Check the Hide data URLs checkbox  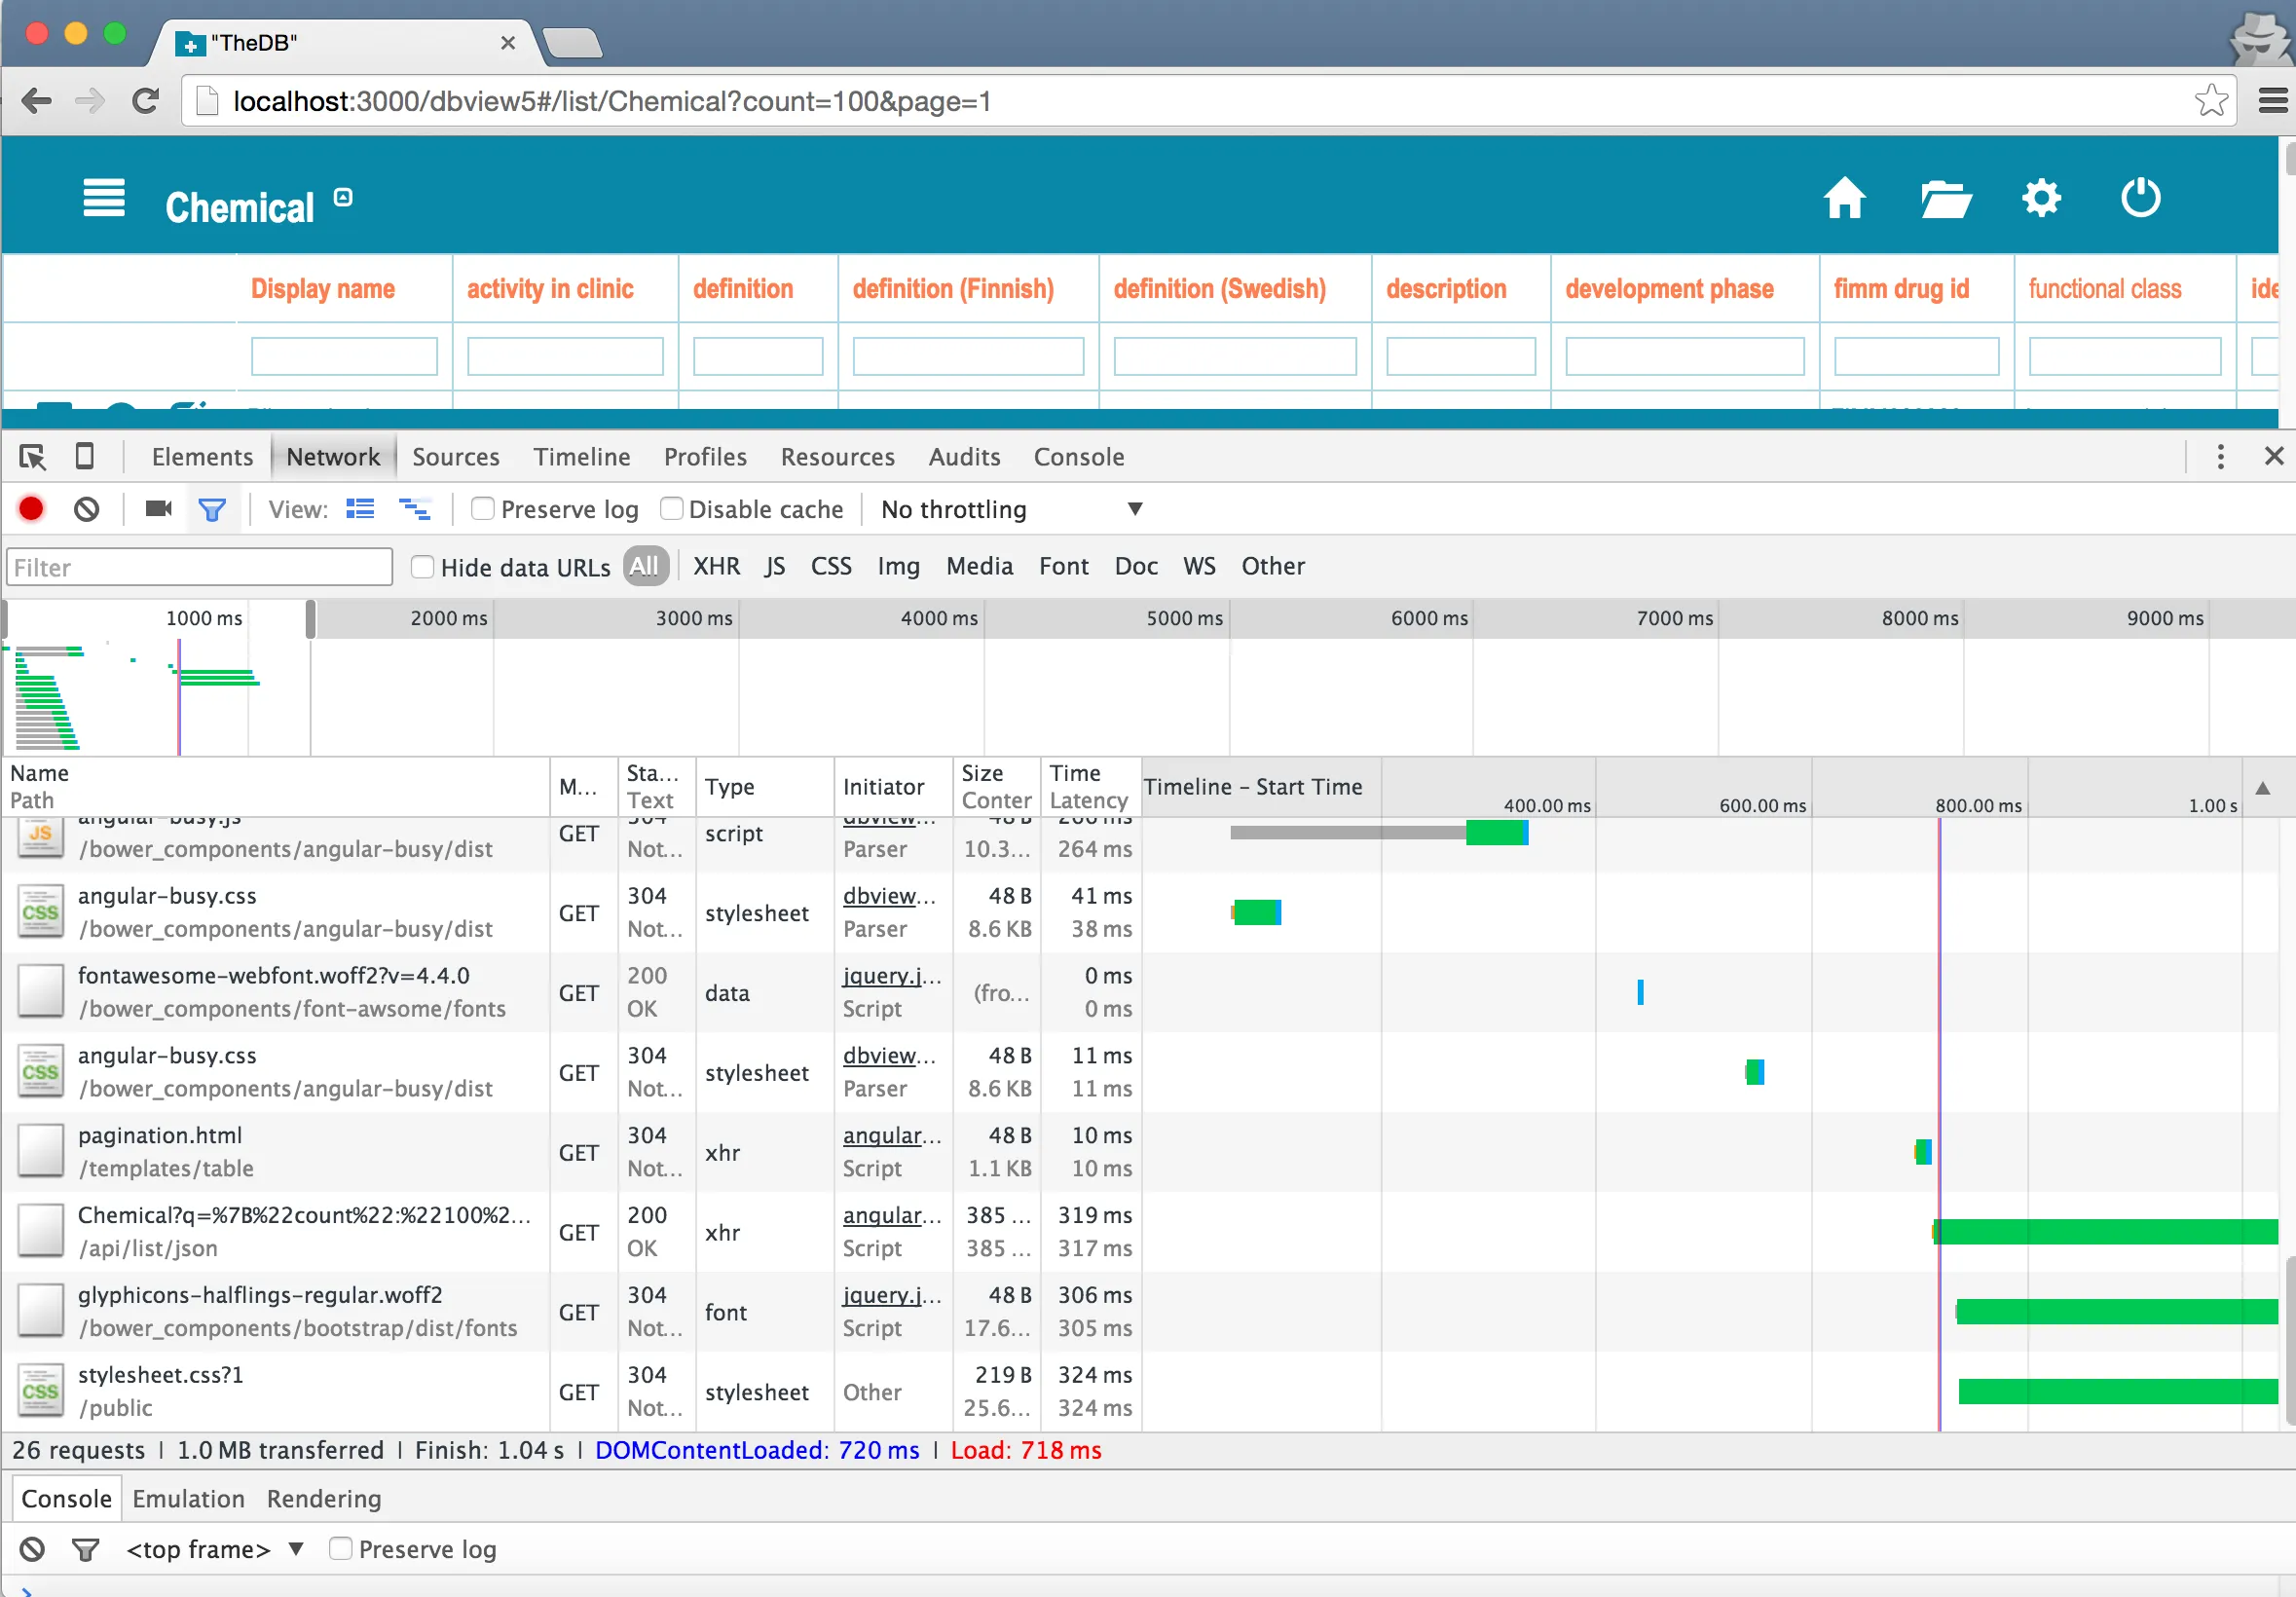[423, 567]
